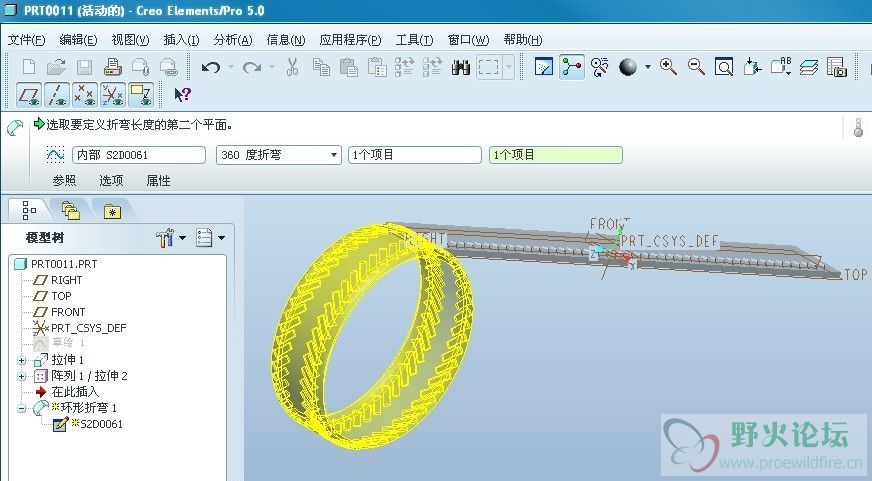This screenshot has width=872, height=481.
Task: Open the 属性 dashboard panel
Action: [x=158, y=180]
